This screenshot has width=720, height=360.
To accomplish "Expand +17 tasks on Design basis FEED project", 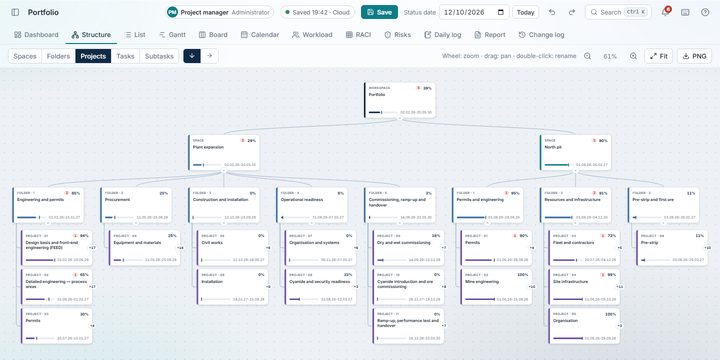I will [x=92, y=248].
